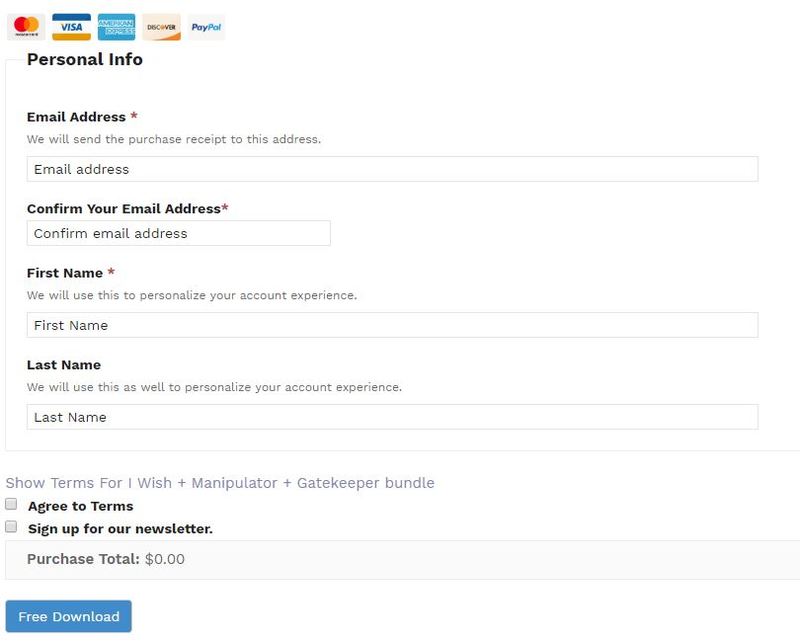
Task: Click the Agree to Terms label
Action: click(80, 506)
